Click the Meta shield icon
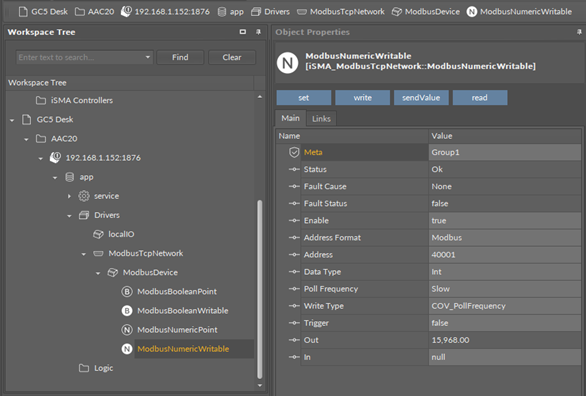 (294, 152)
